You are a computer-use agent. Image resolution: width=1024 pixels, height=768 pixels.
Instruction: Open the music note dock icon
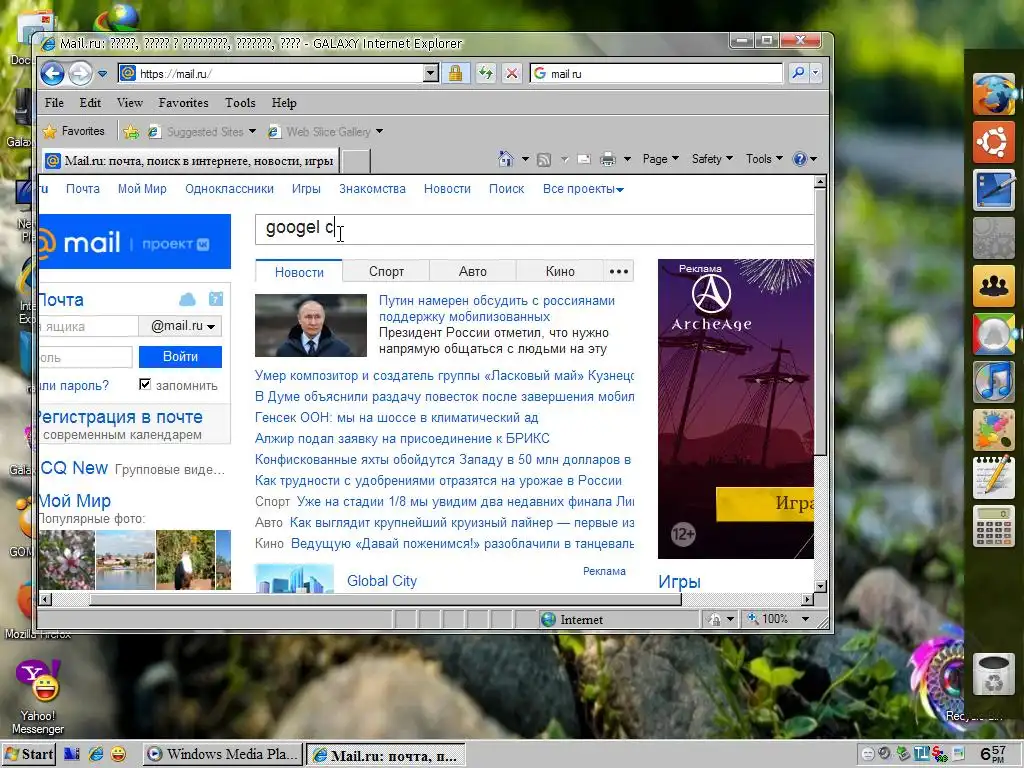(993, 382)
